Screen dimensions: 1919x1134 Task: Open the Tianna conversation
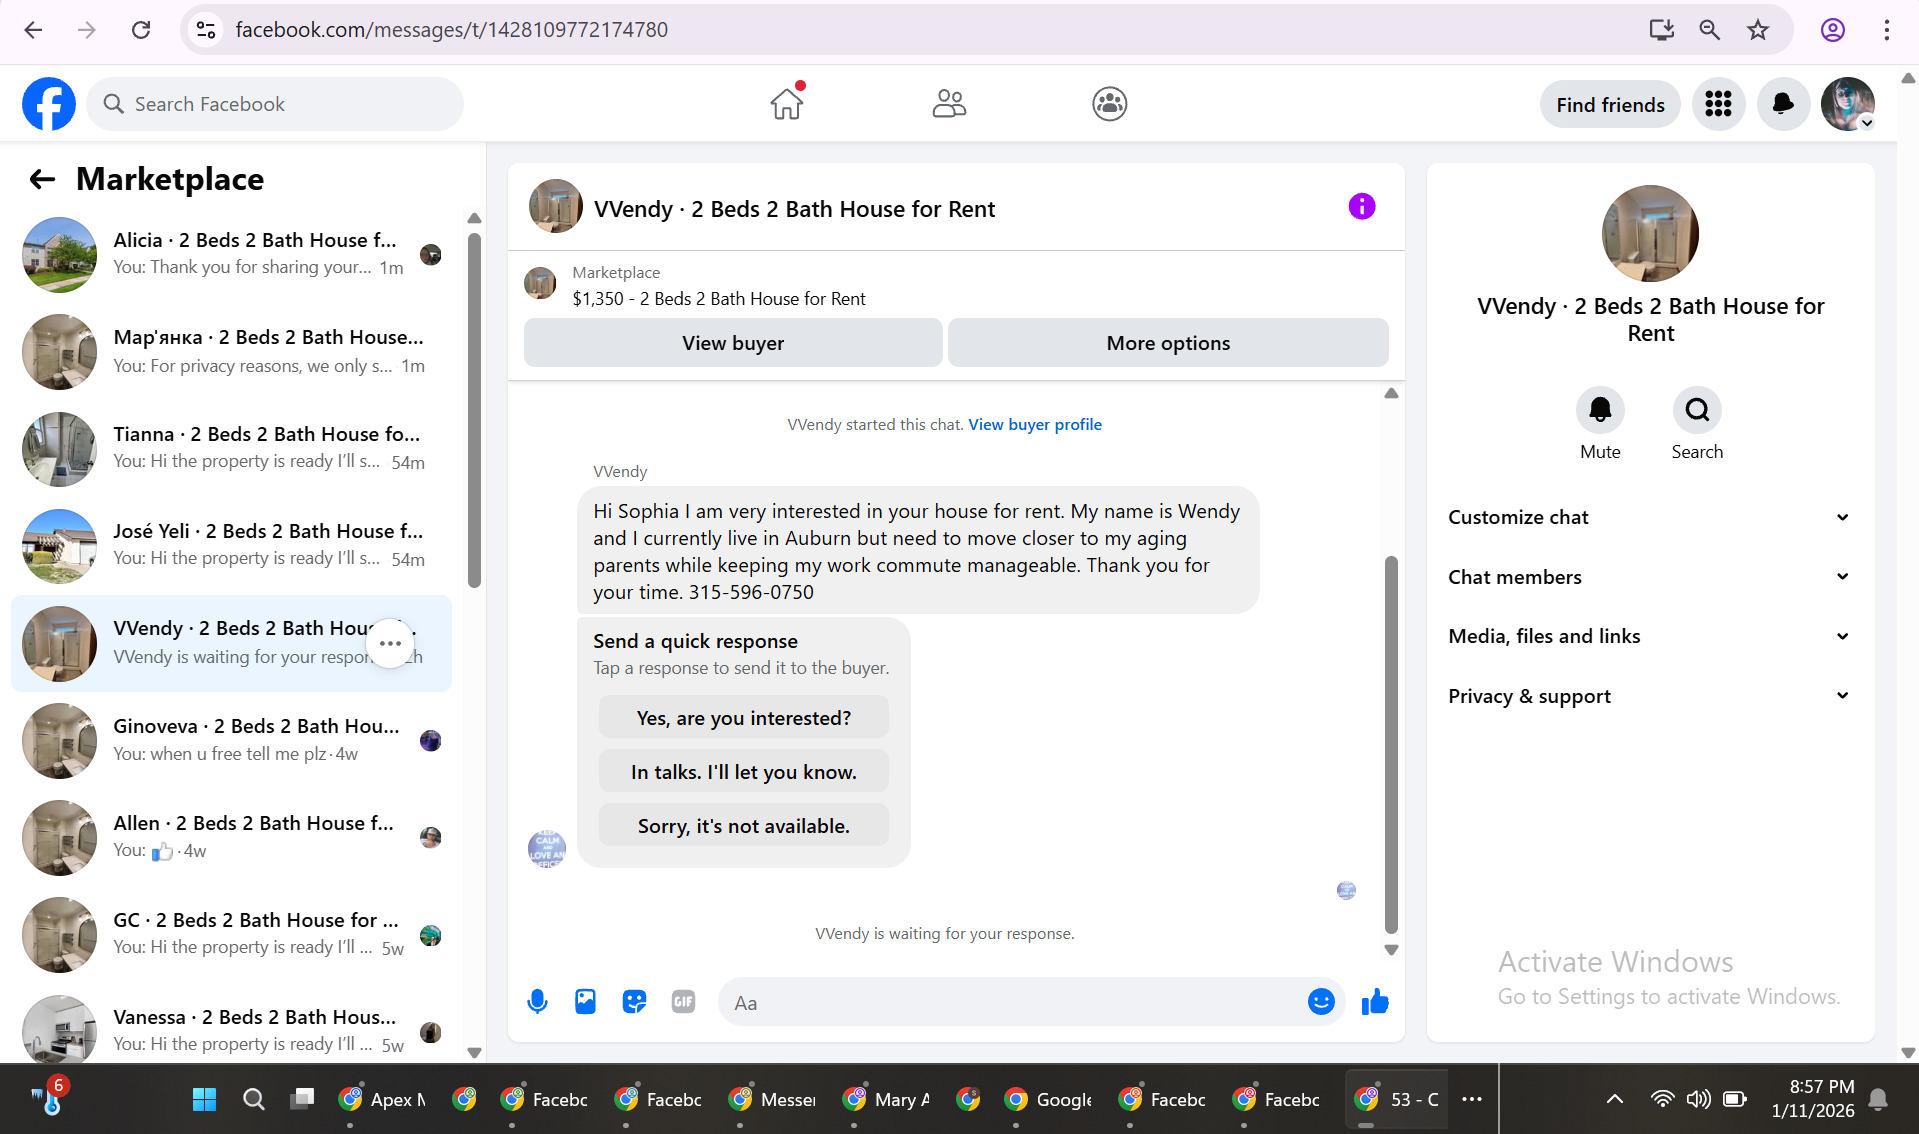232,448
